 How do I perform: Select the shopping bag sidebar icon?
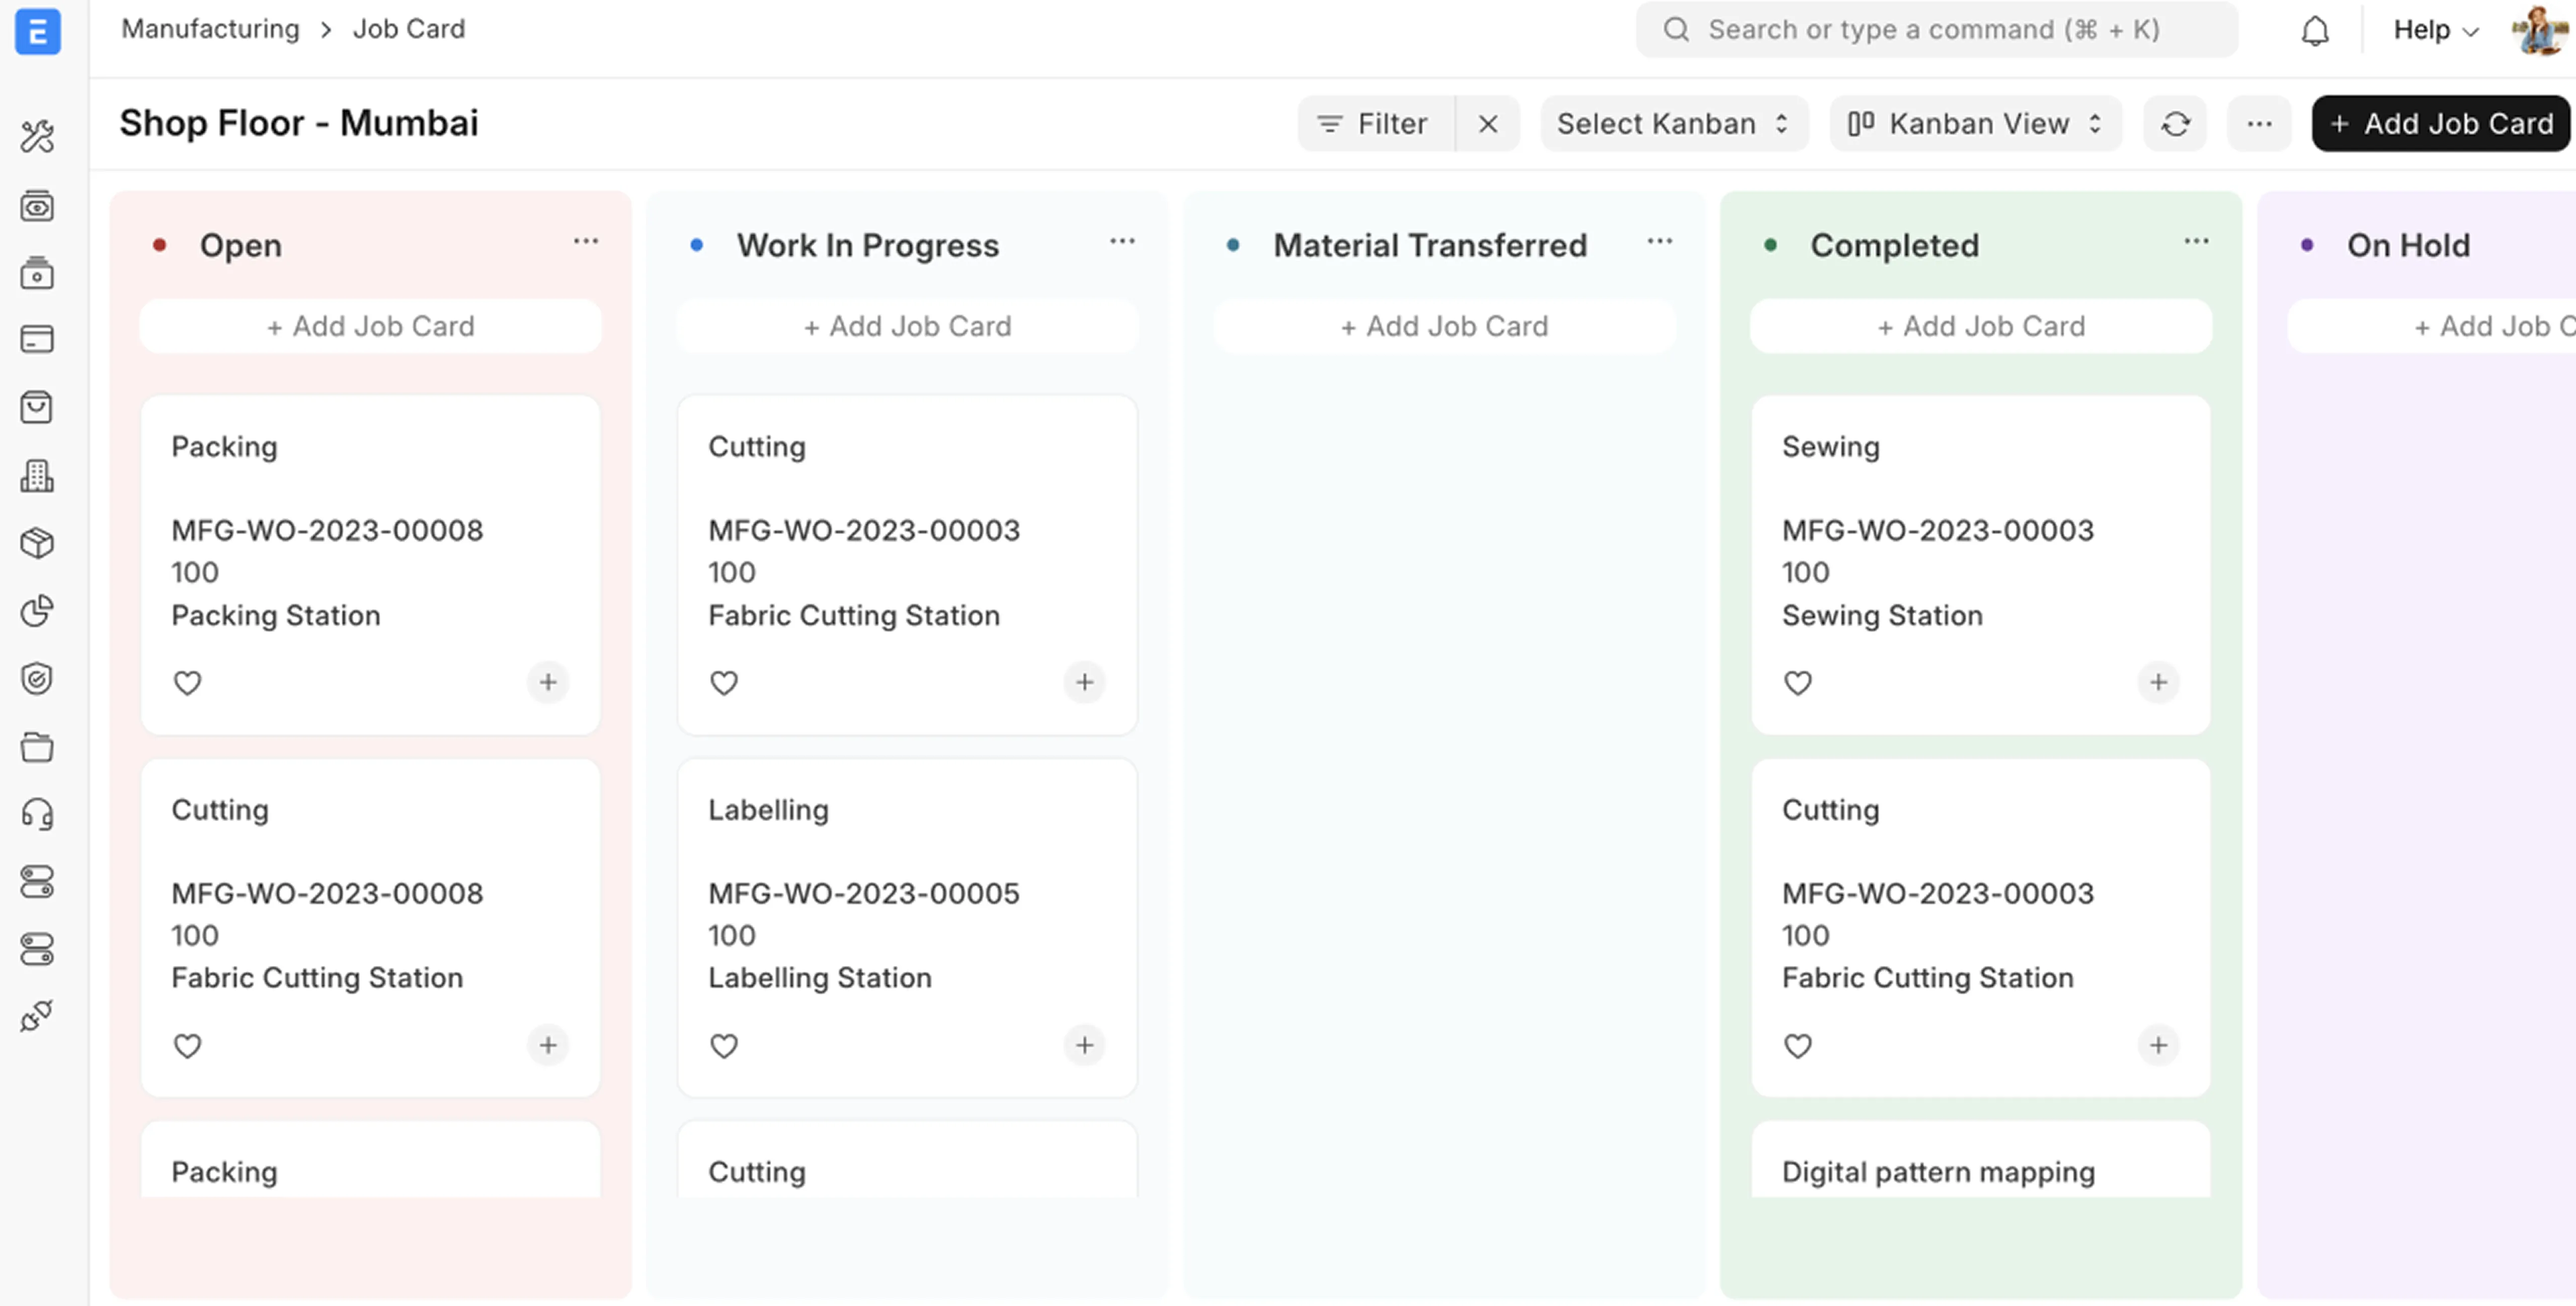pyautogui.click(x=37, y=407)
